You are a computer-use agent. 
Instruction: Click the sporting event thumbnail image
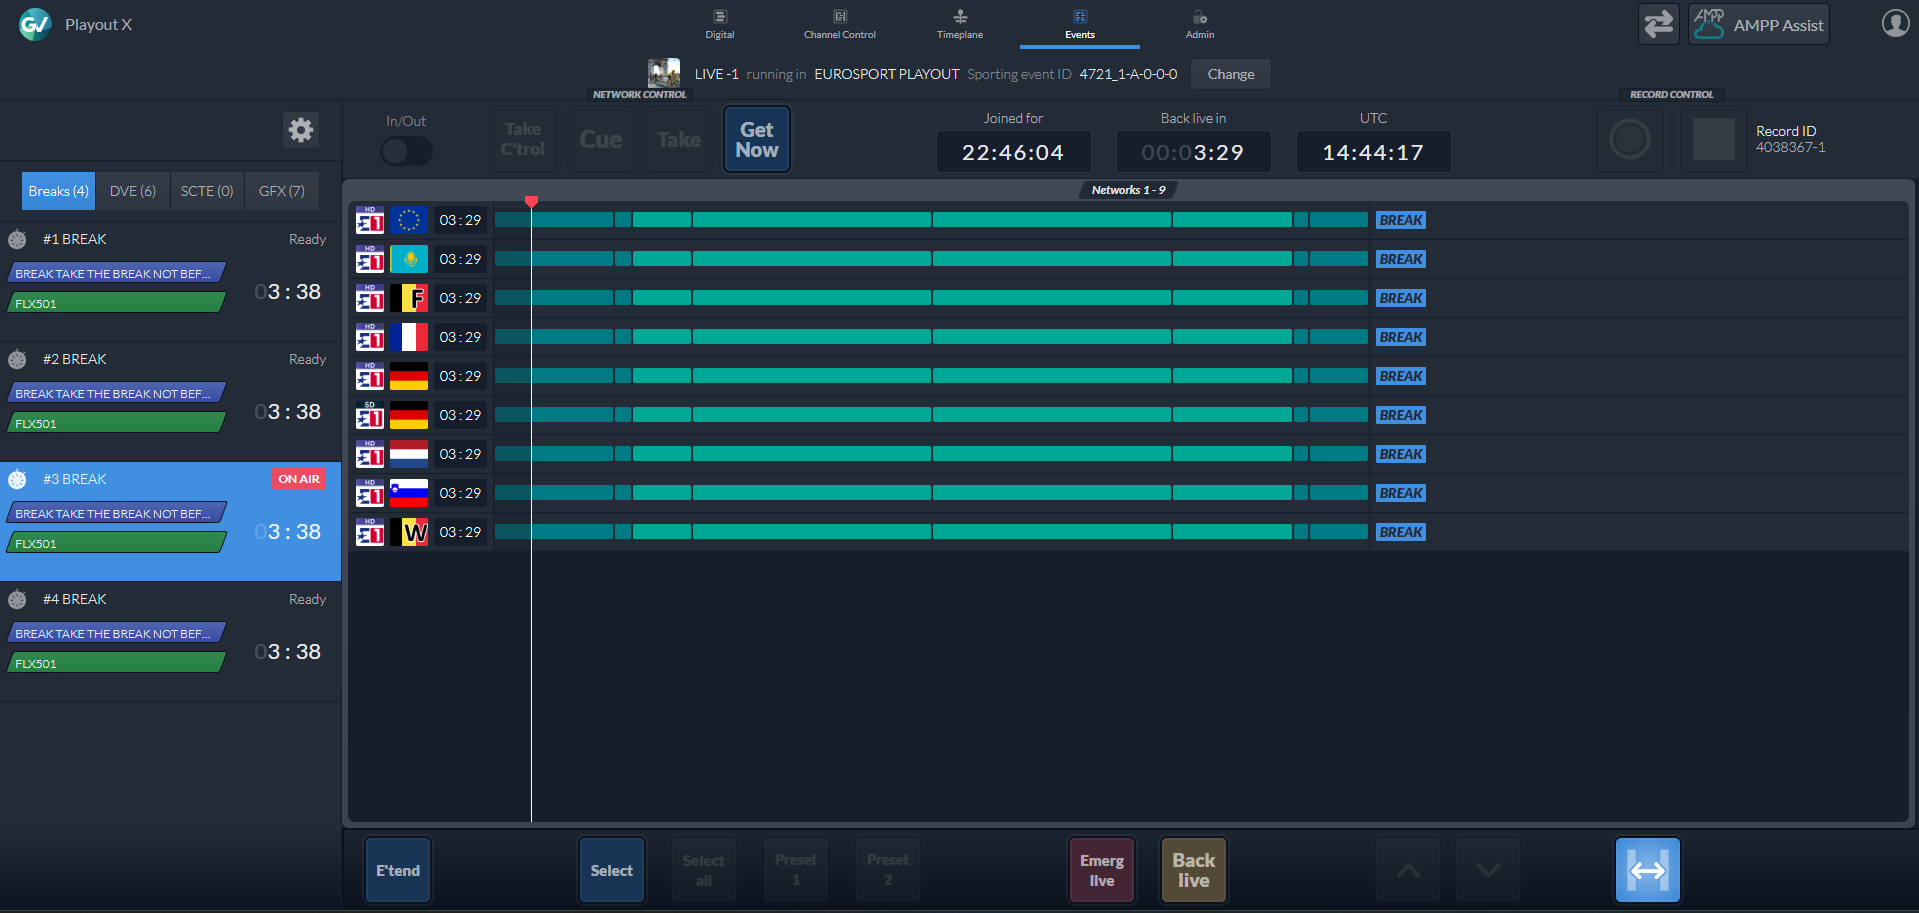click(664, 73)
